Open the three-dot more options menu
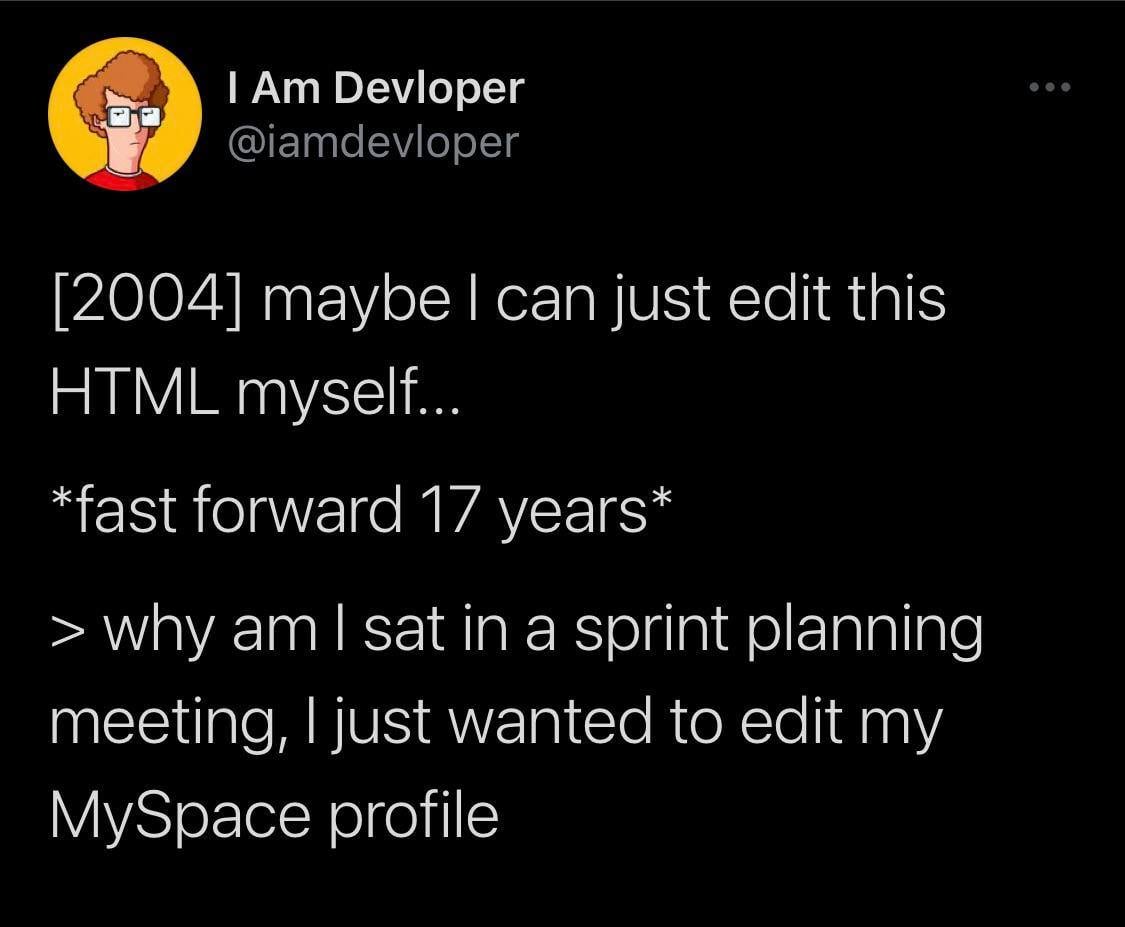 (x=1050, y=89)
